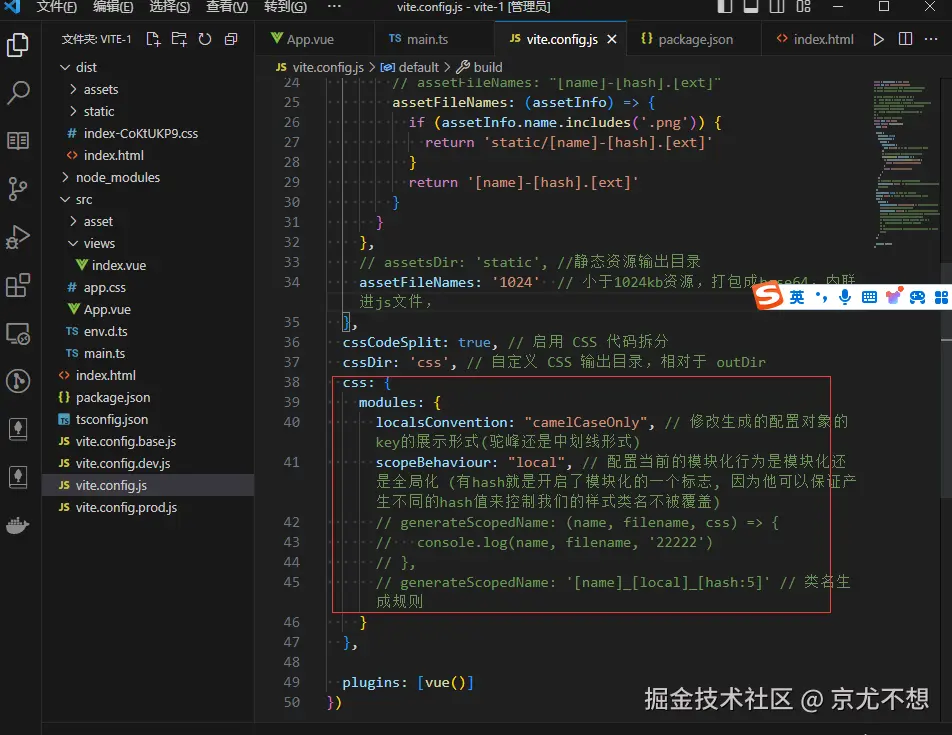
Task: Open editor More Actions ellipsis
Action: tap(931, 39)
